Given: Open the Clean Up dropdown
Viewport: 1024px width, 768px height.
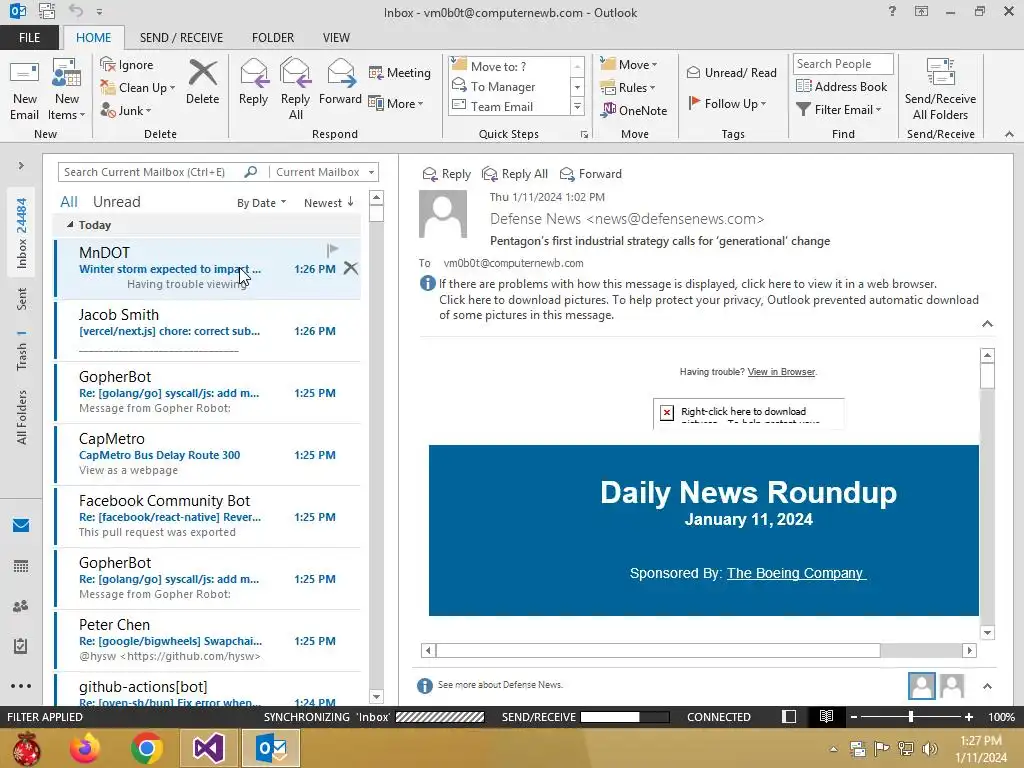Looking at the screenshot, I should (x=138, y=88).
